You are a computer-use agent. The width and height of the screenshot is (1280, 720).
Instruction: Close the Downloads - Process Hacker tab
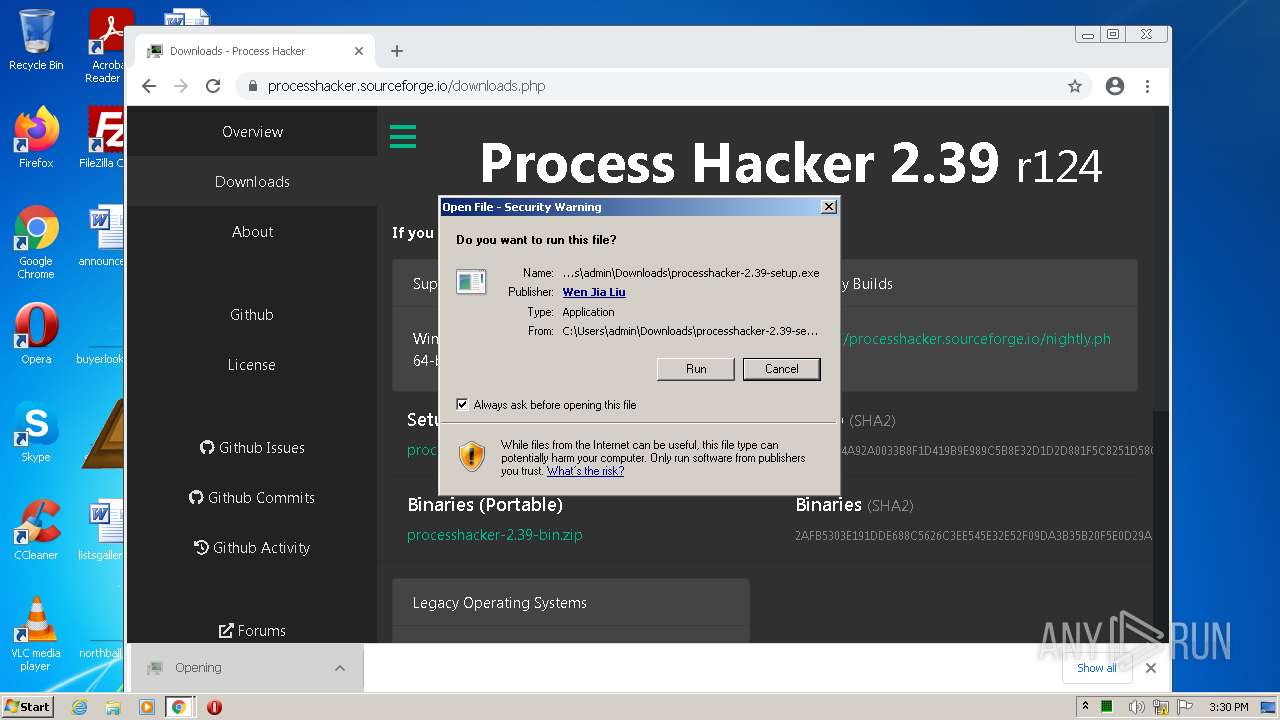tap(359, 51)
